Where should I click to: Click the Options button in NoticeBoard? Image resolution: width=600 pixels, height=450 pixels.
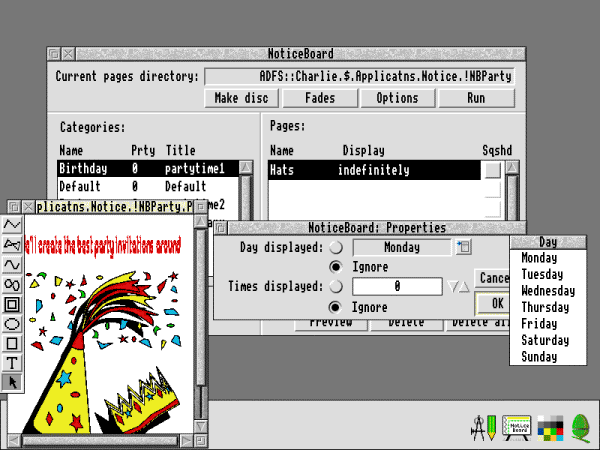point(397,98)
